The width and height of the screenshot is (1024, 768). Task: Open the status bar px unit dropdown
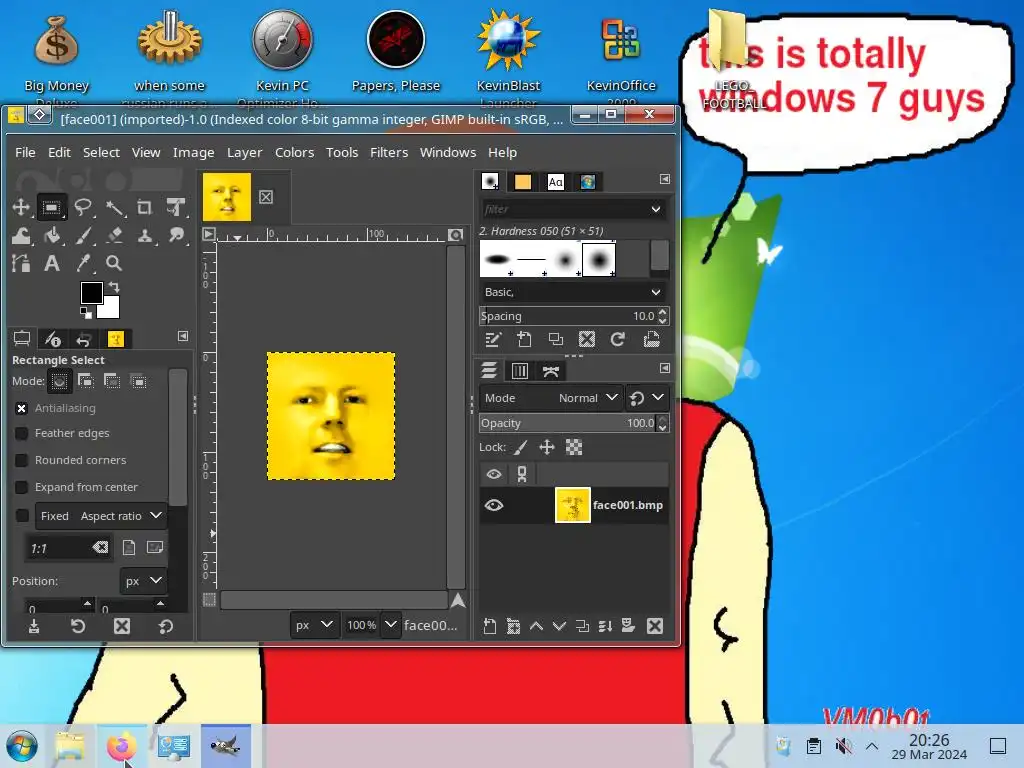coord(313,625)
